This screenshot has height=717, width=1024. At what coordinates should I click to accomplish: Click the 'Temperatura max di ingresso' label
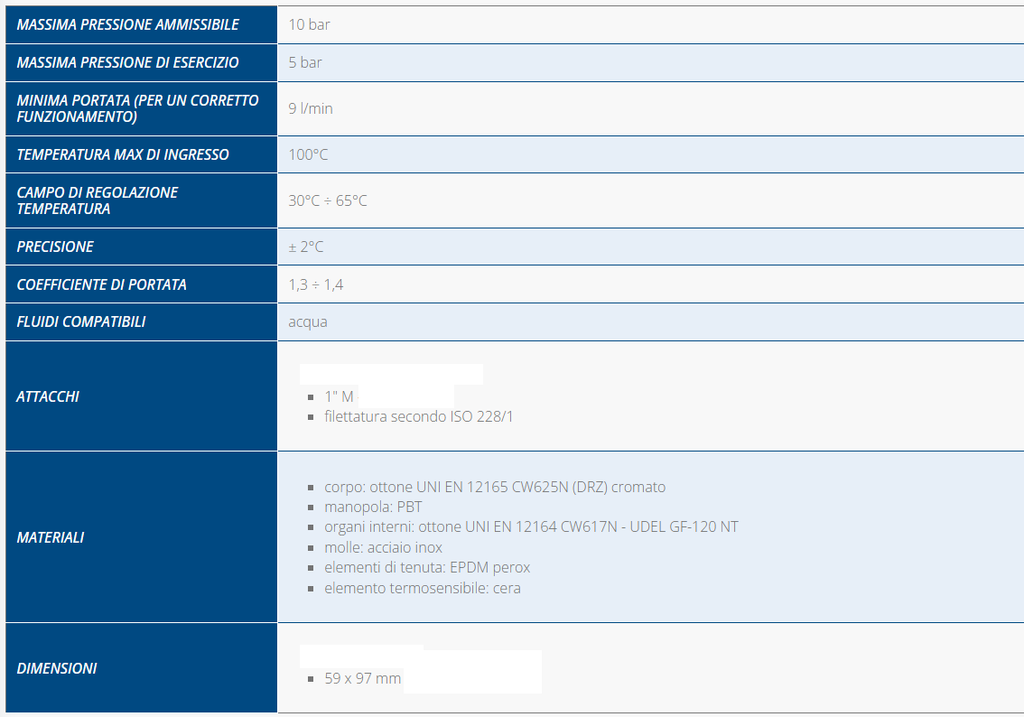(x=122, y=154)
